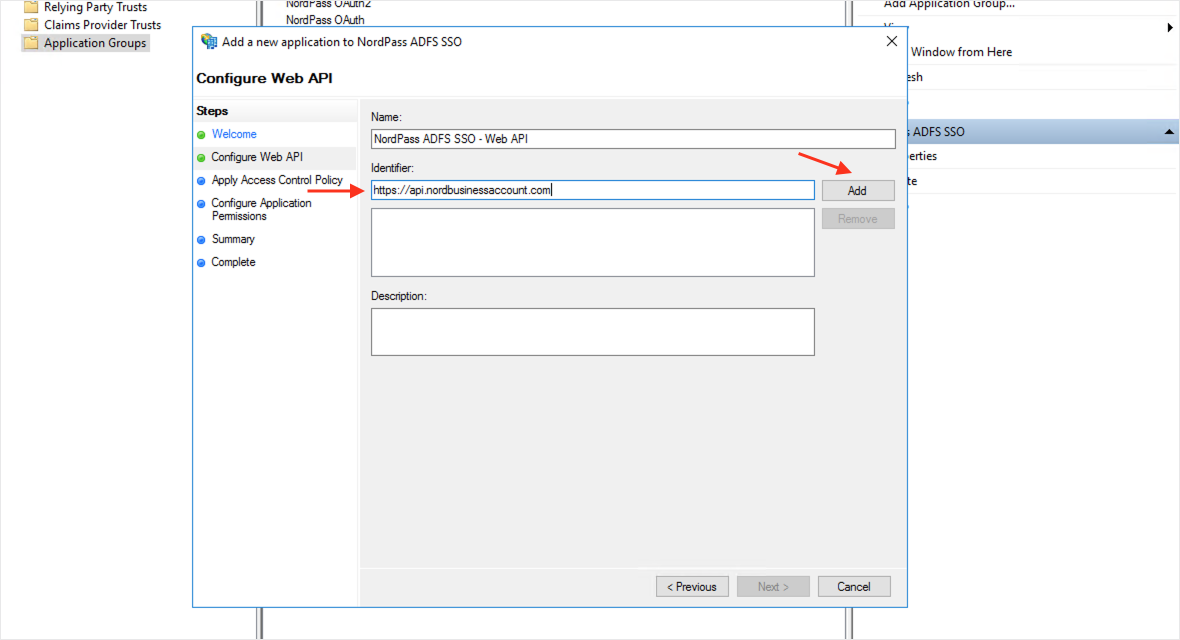Click blue bullet beside Apply Access Control Policy
Image resolution: width=1180 pixels, height=640 pixels.
[201, 181]
